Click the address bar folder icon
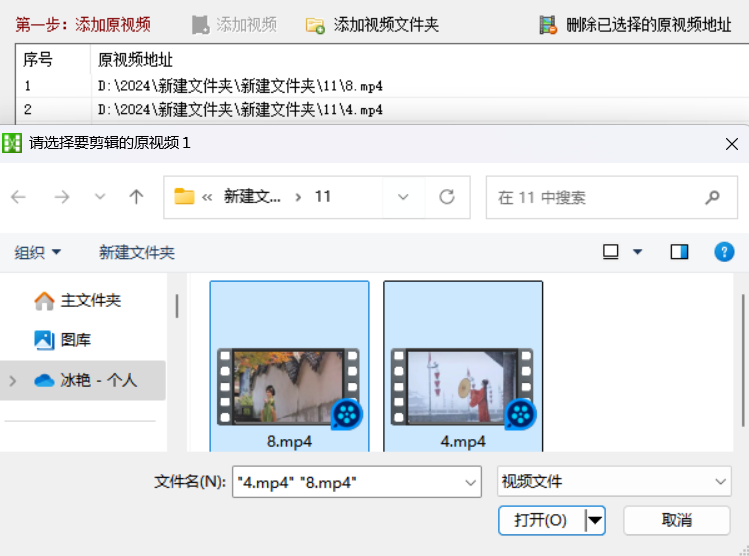This screenshot has height=556, width=749. 184,196
